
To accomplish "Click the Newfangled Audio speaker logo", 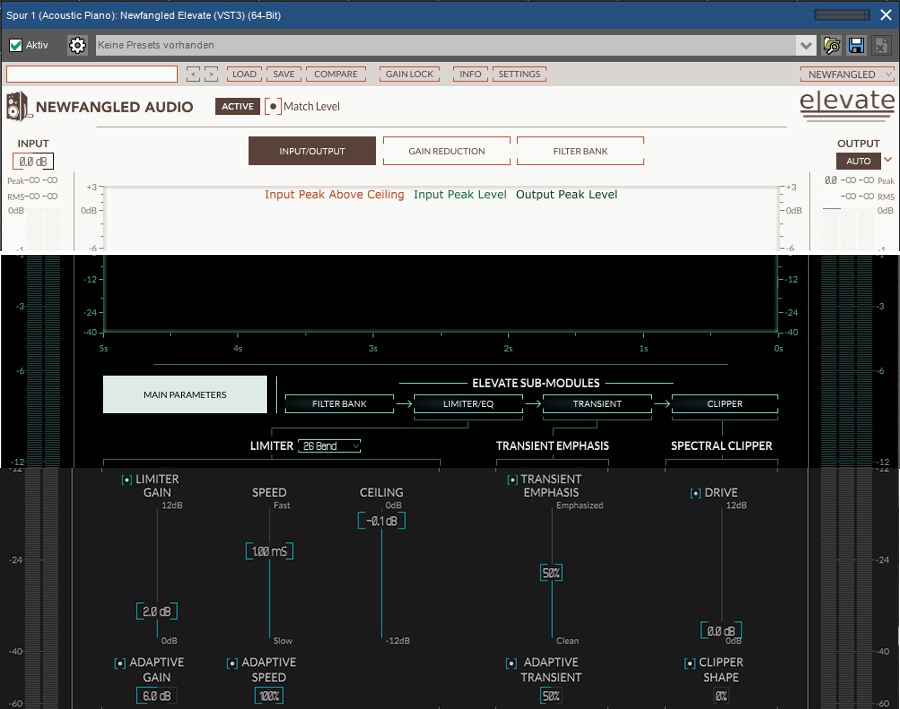I will click(18, 106).
